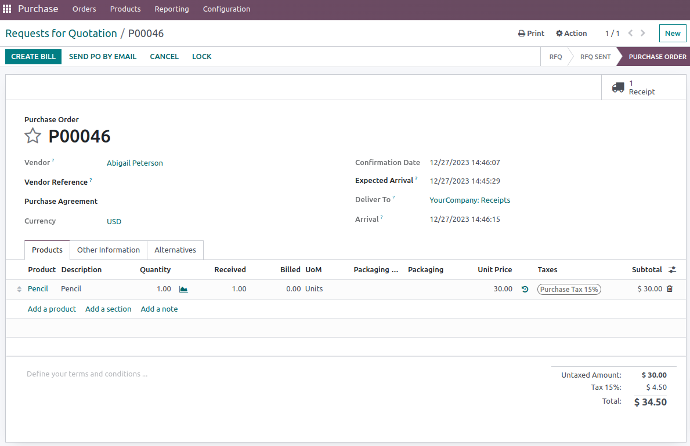Switch to the Alternatives tab
690x446 pixels.
[x=175, y=250]
